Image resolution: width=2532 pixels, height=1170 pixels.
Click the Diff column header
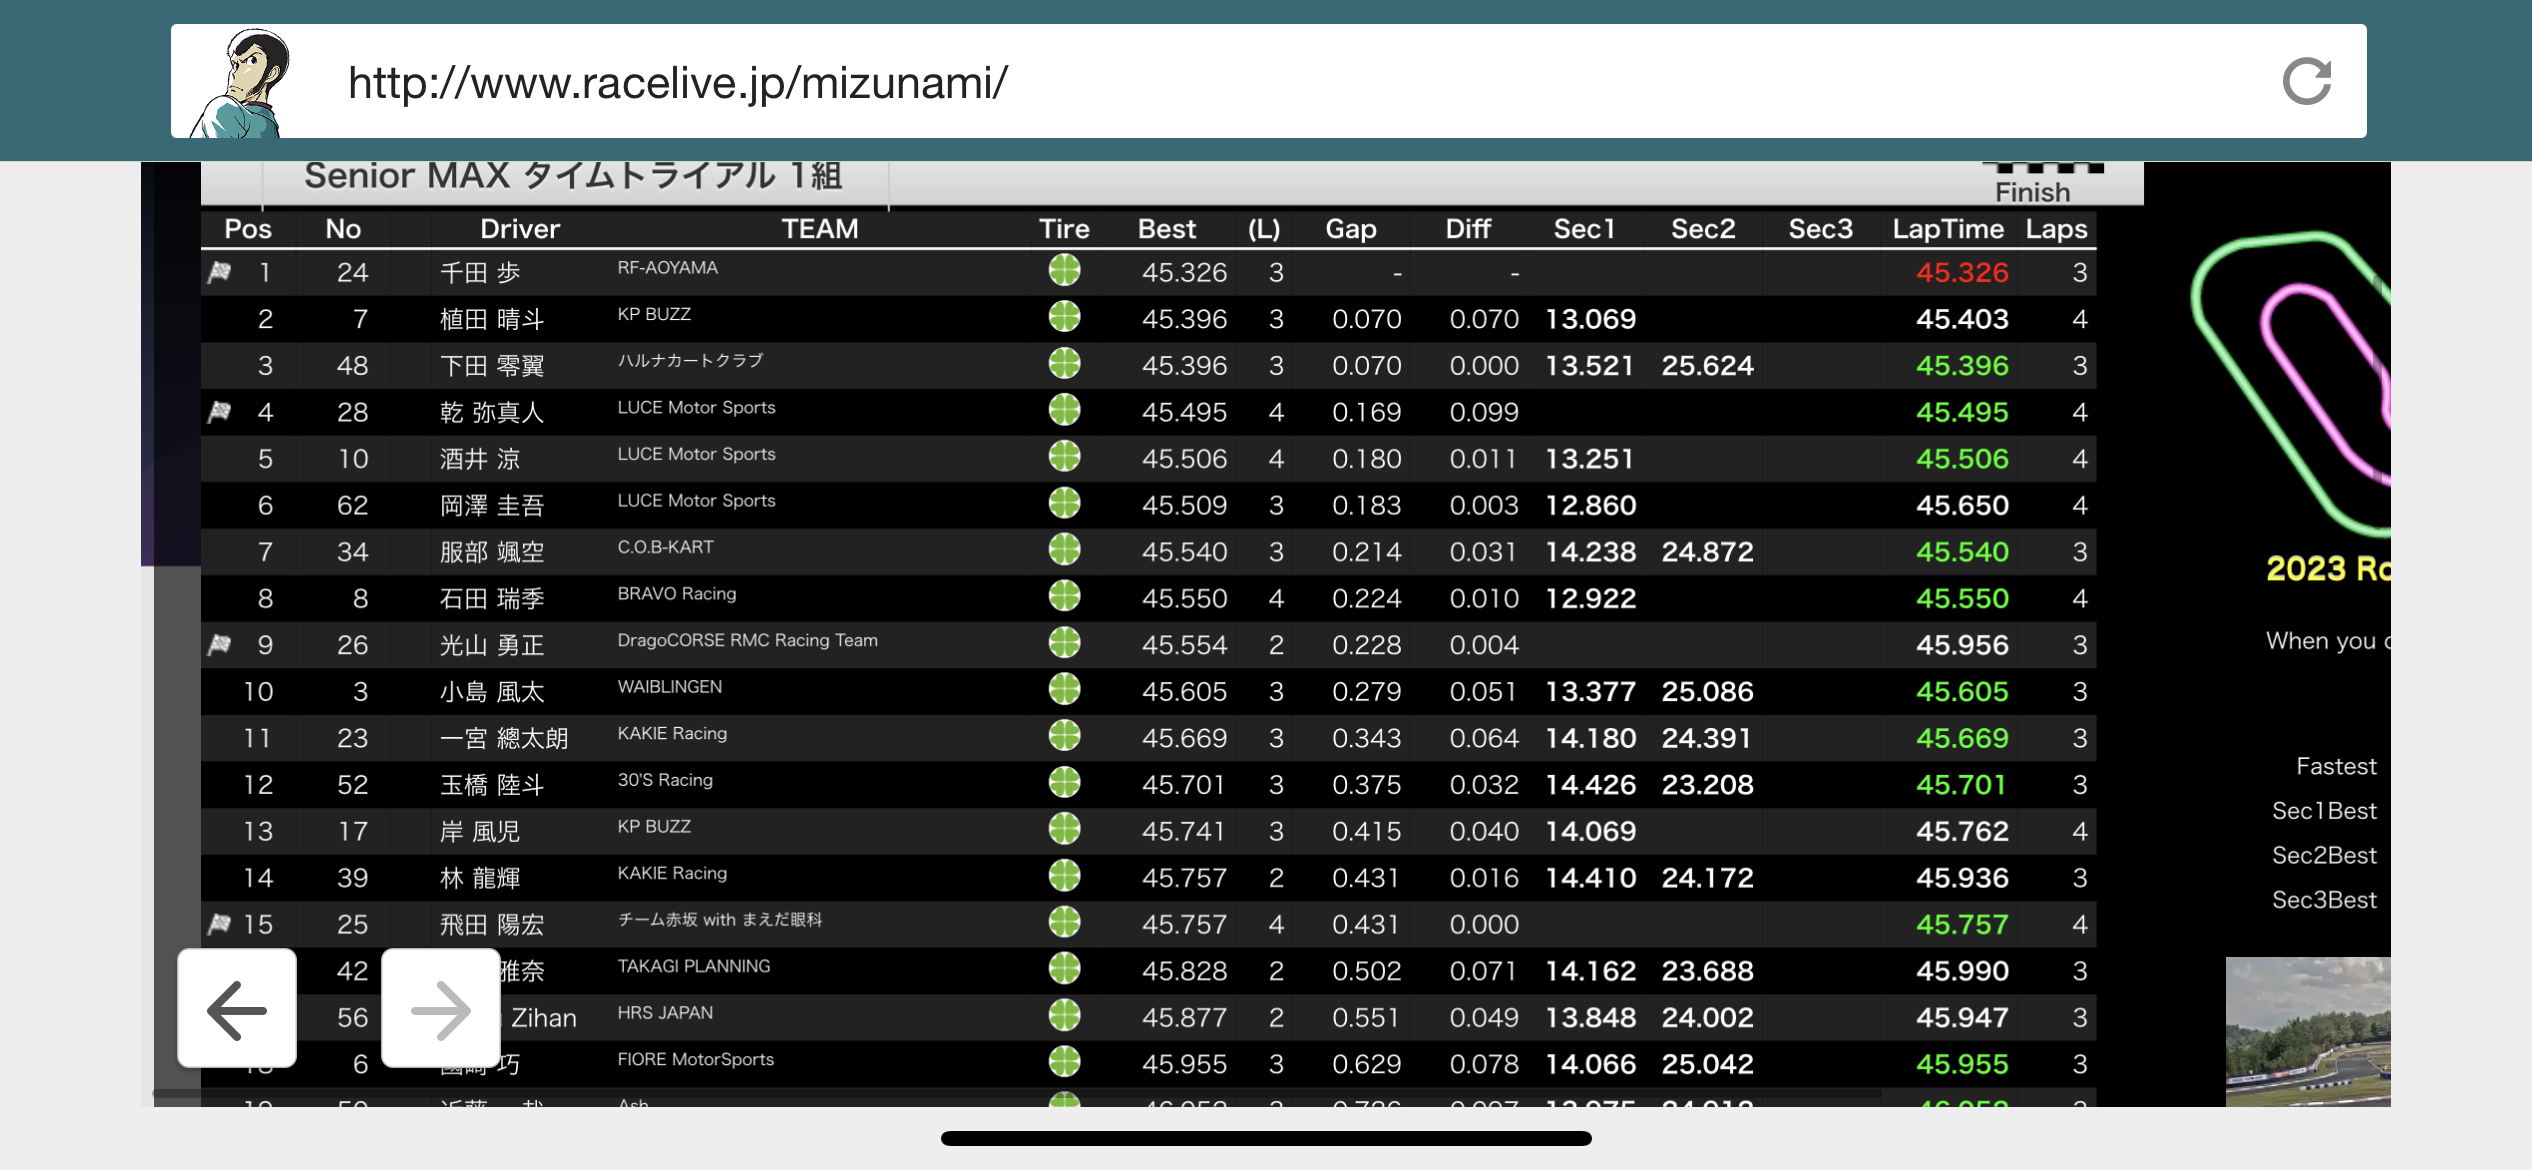click(x=1468, y=229)
